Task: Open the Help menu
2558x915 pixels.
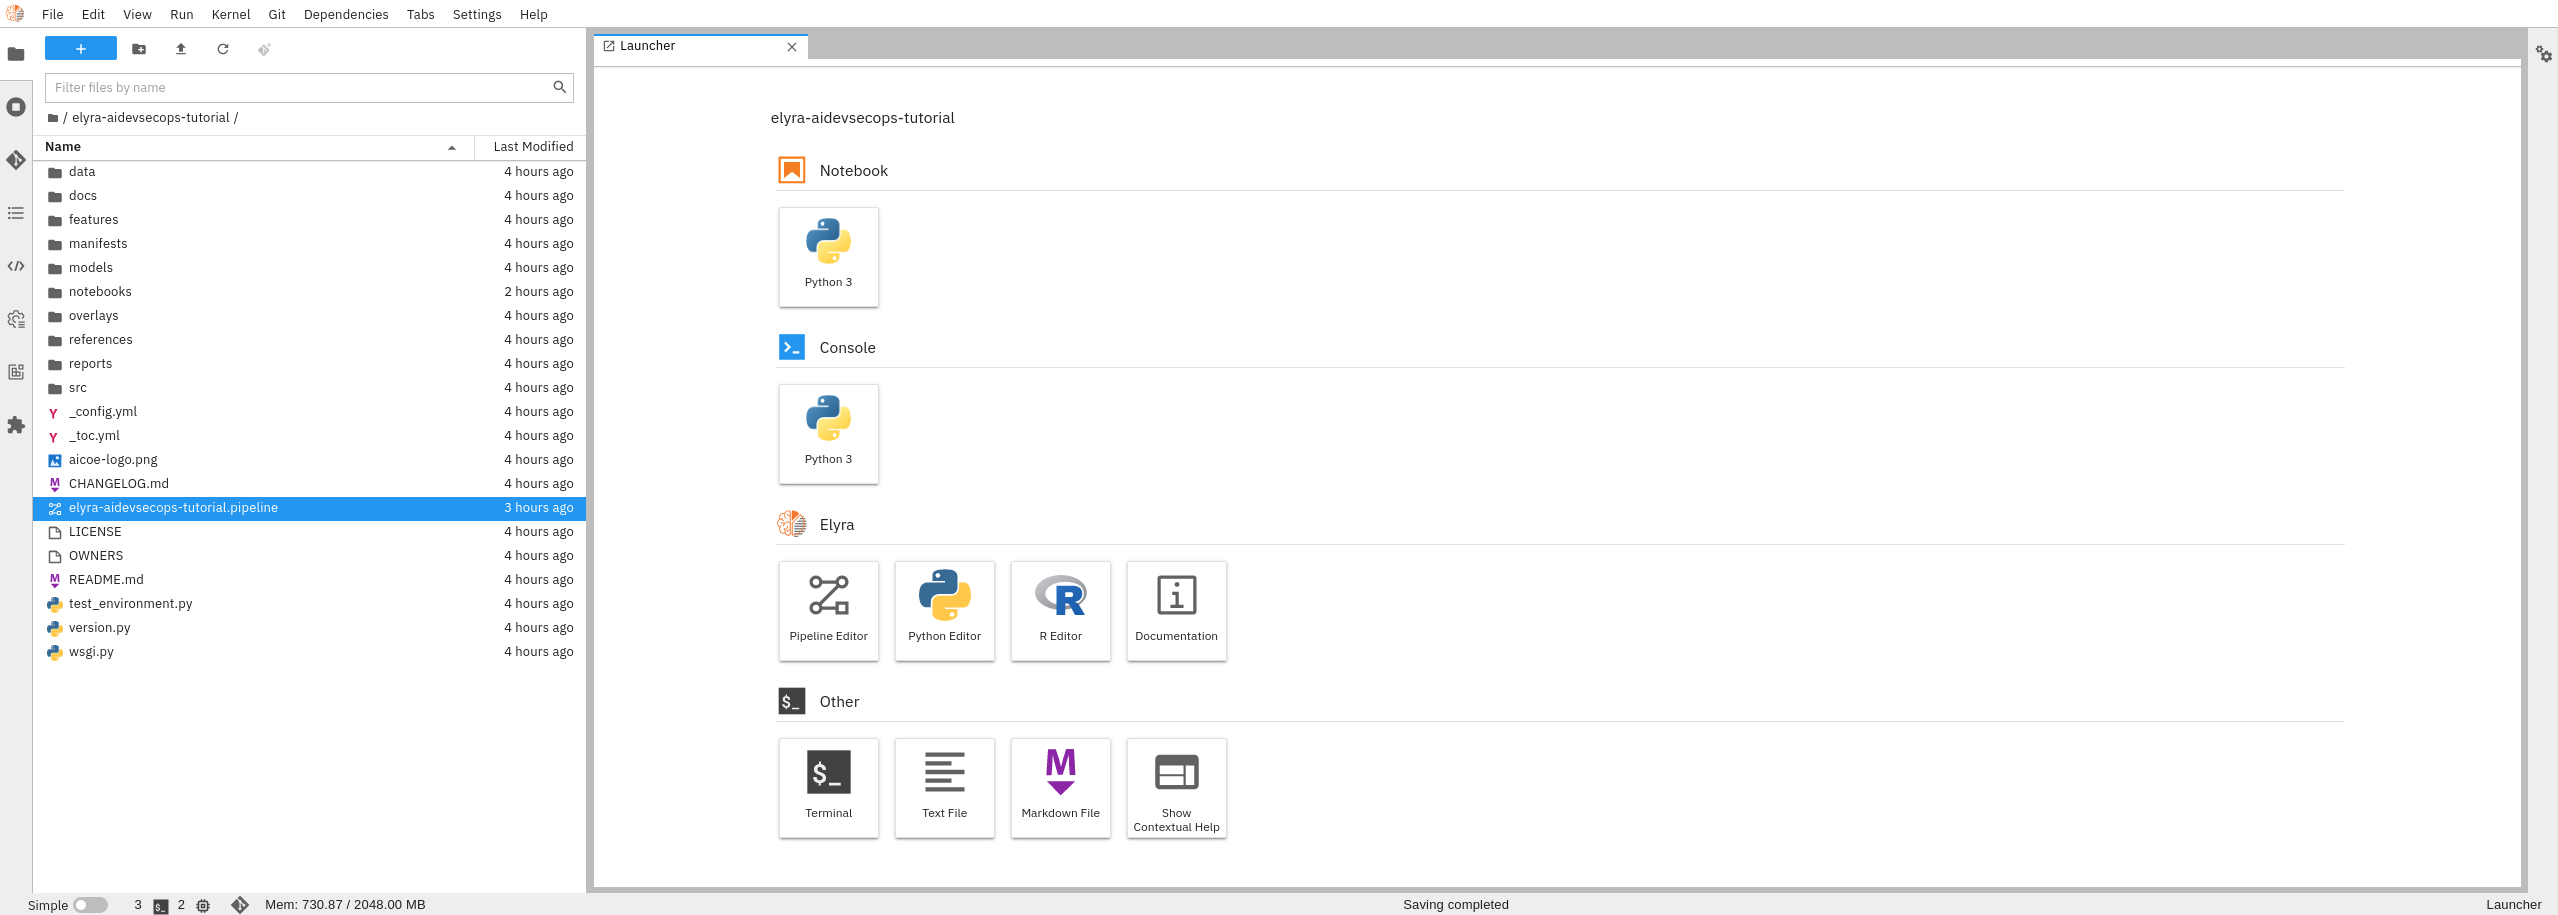Action: point(534,14)
